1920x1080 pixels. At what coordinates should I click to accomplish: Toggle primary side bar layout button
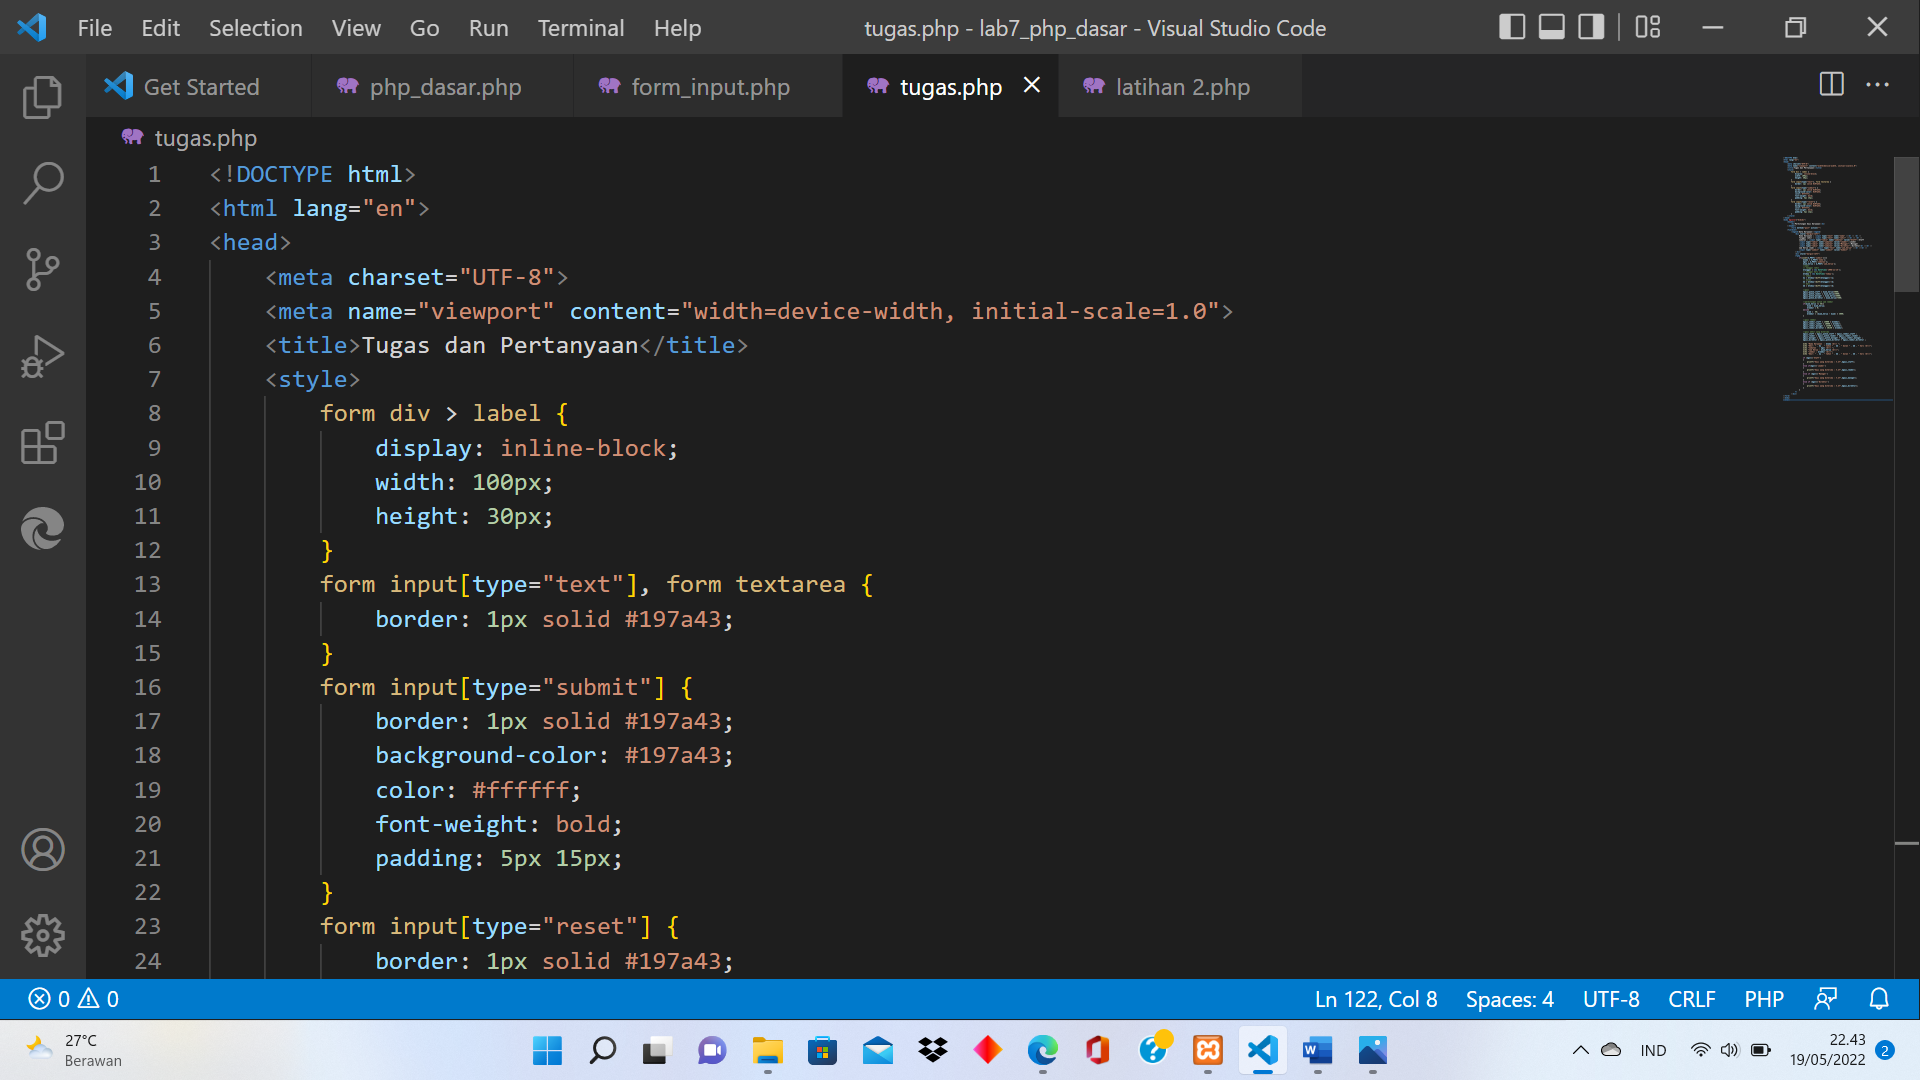[1512, 27]
